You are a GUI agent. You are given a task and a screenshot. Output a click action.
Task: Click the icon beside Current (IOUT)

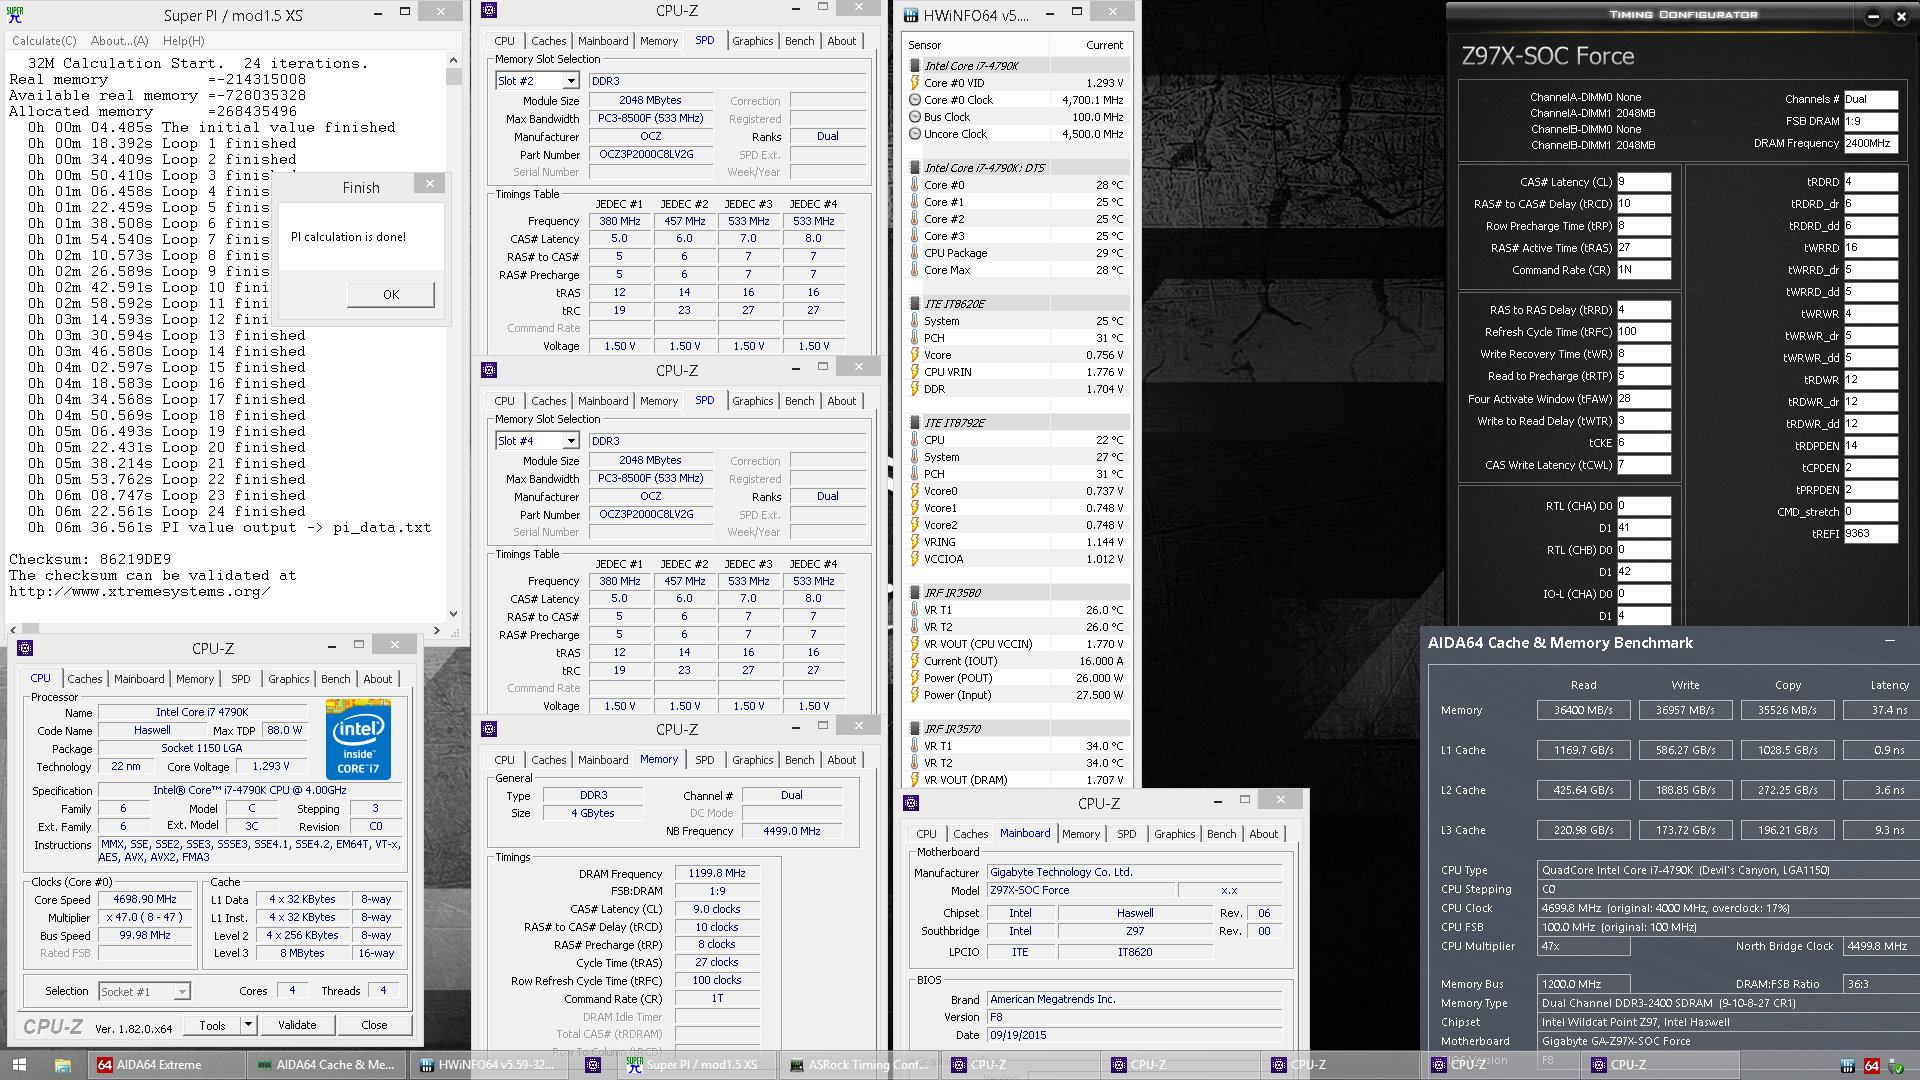click(914, 661)
